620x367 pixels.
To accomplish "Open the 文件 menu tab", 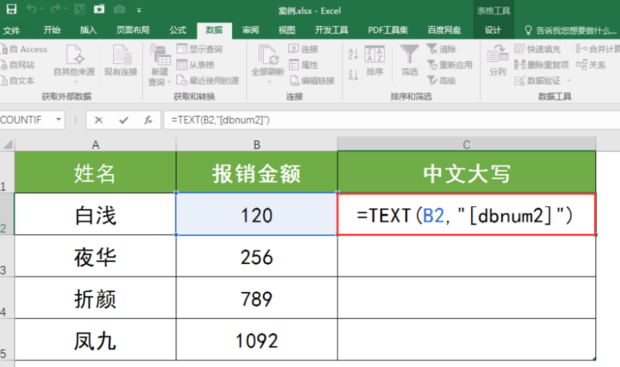I will [x=11, y=30].
